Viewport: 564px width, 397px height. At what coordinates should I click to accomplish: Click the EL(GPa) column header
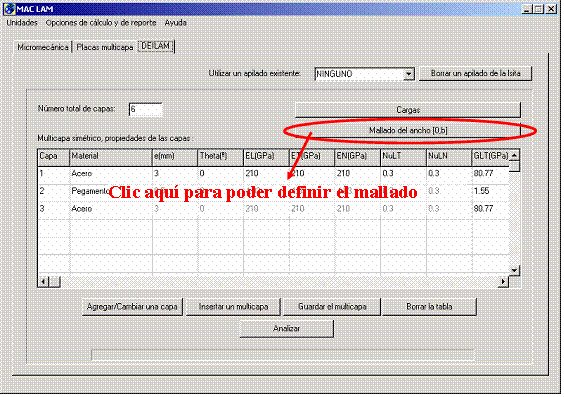coord(266,157)
